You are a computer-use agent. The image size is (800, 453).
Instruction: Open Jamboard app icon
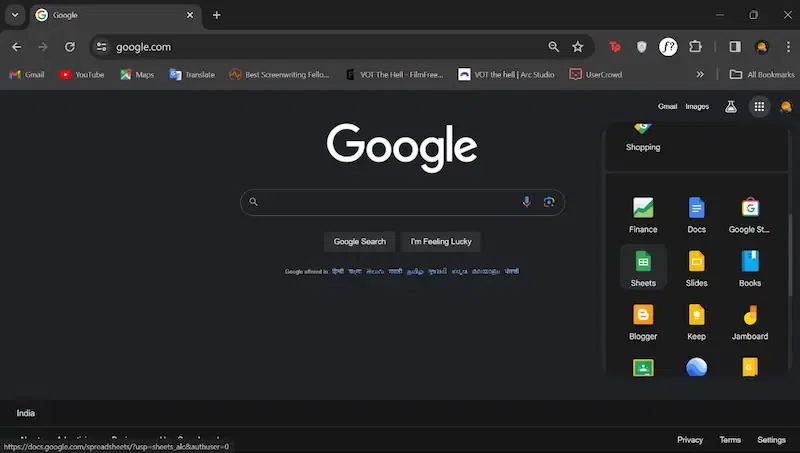(750, 321)
